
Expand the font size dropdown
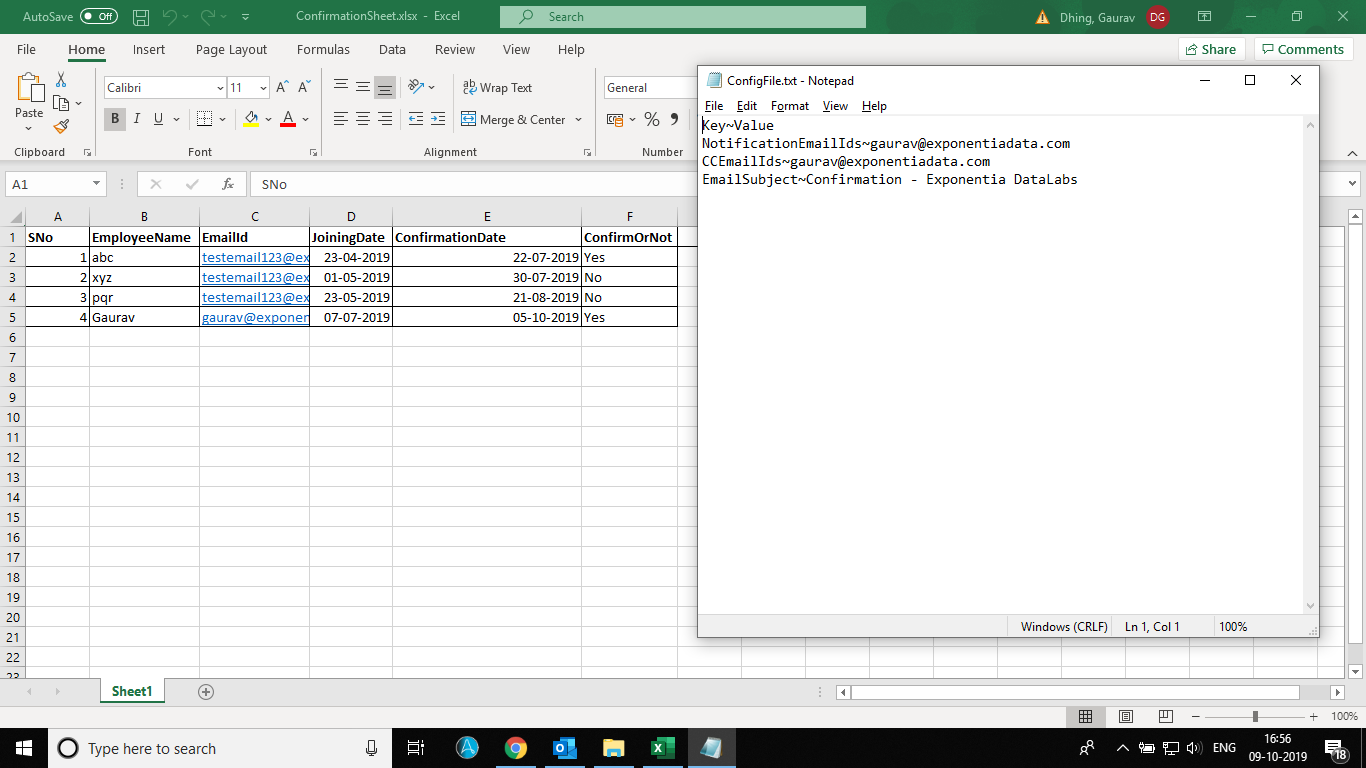point(263,88)
